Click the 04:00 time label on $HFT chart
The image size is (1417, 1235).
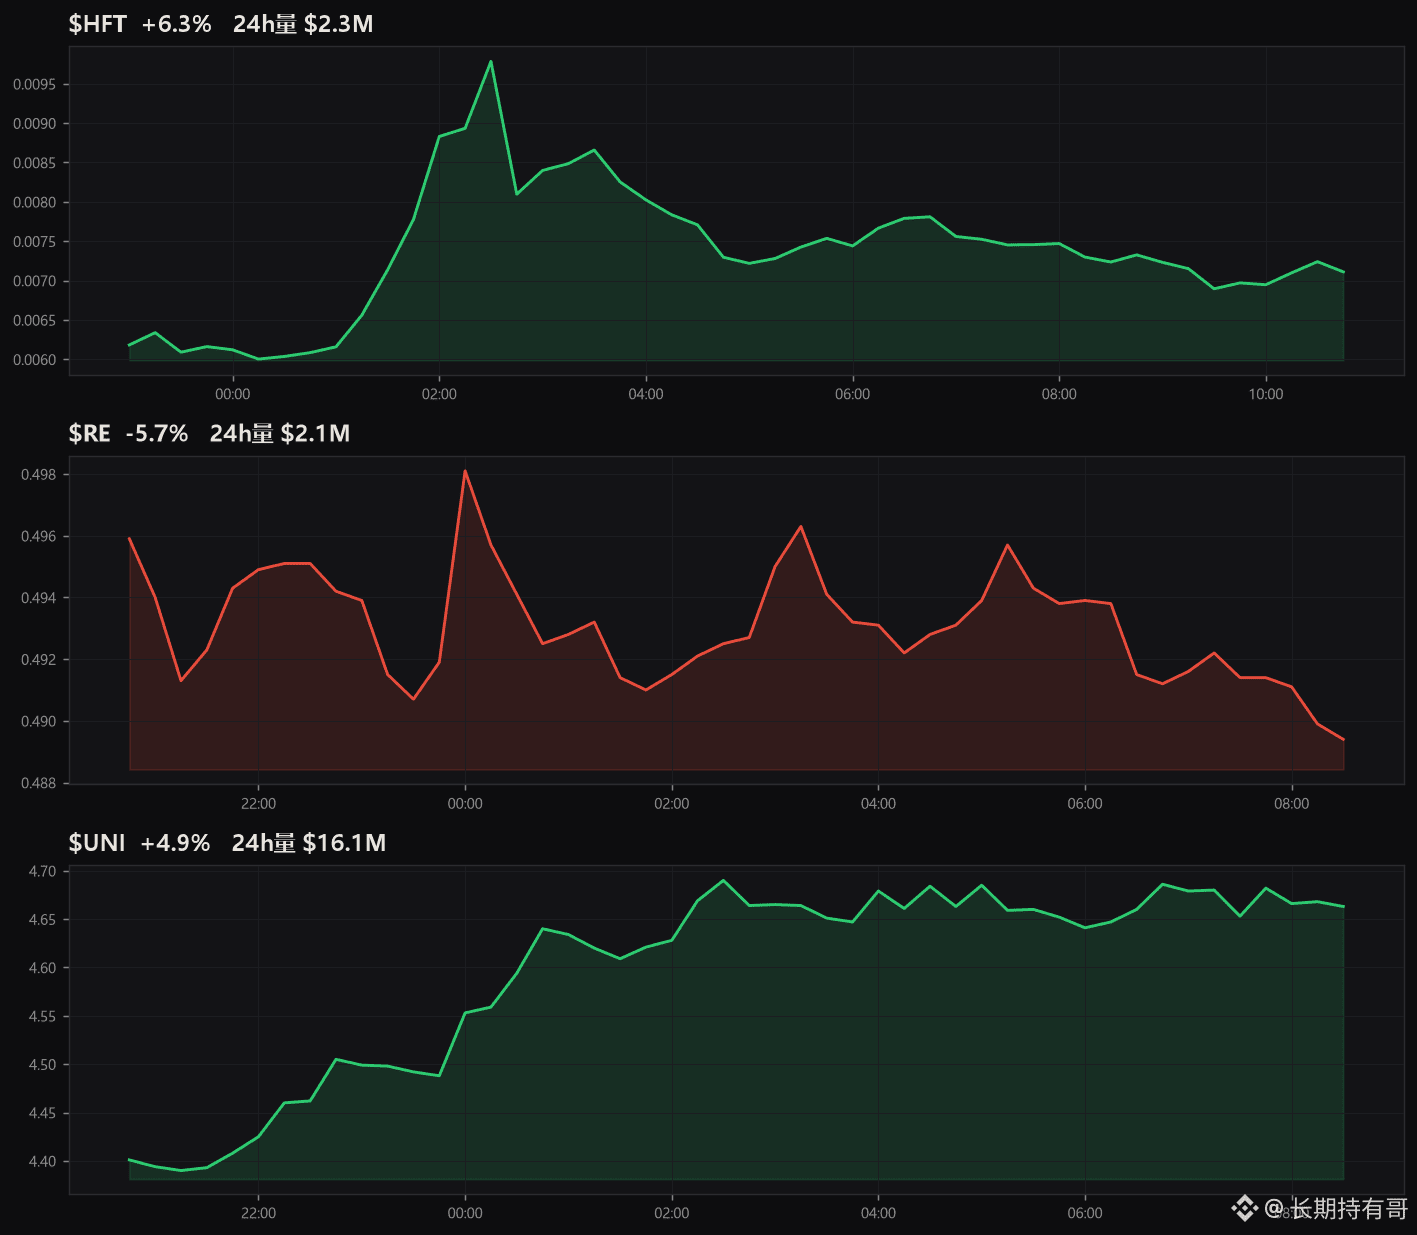(646, 394)
